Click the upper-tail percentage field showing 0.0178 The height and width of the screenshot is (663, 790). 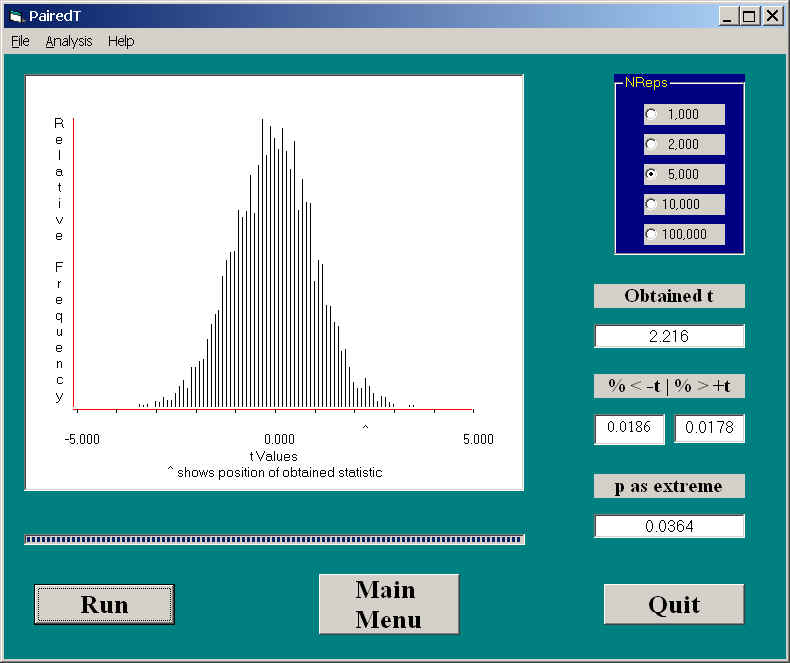point(709,429)
